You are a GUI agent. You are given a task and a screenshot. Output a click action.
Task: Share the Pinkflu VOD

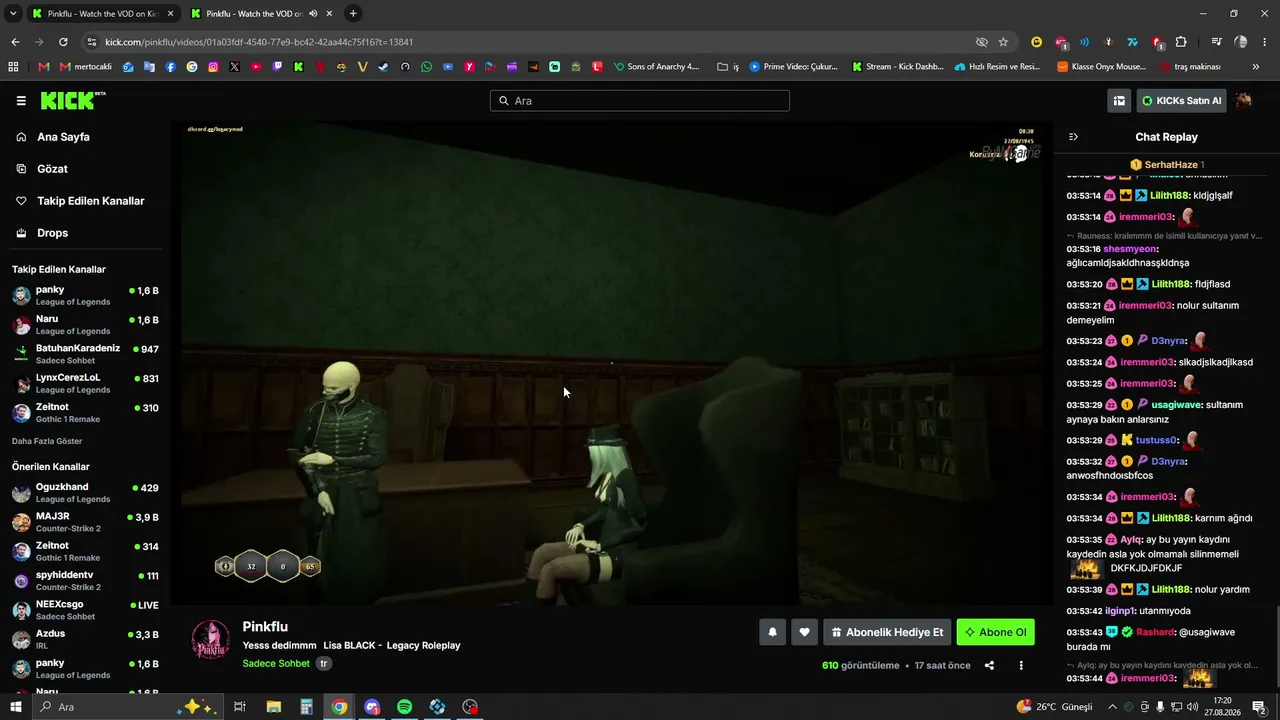(x=989, y=666)
